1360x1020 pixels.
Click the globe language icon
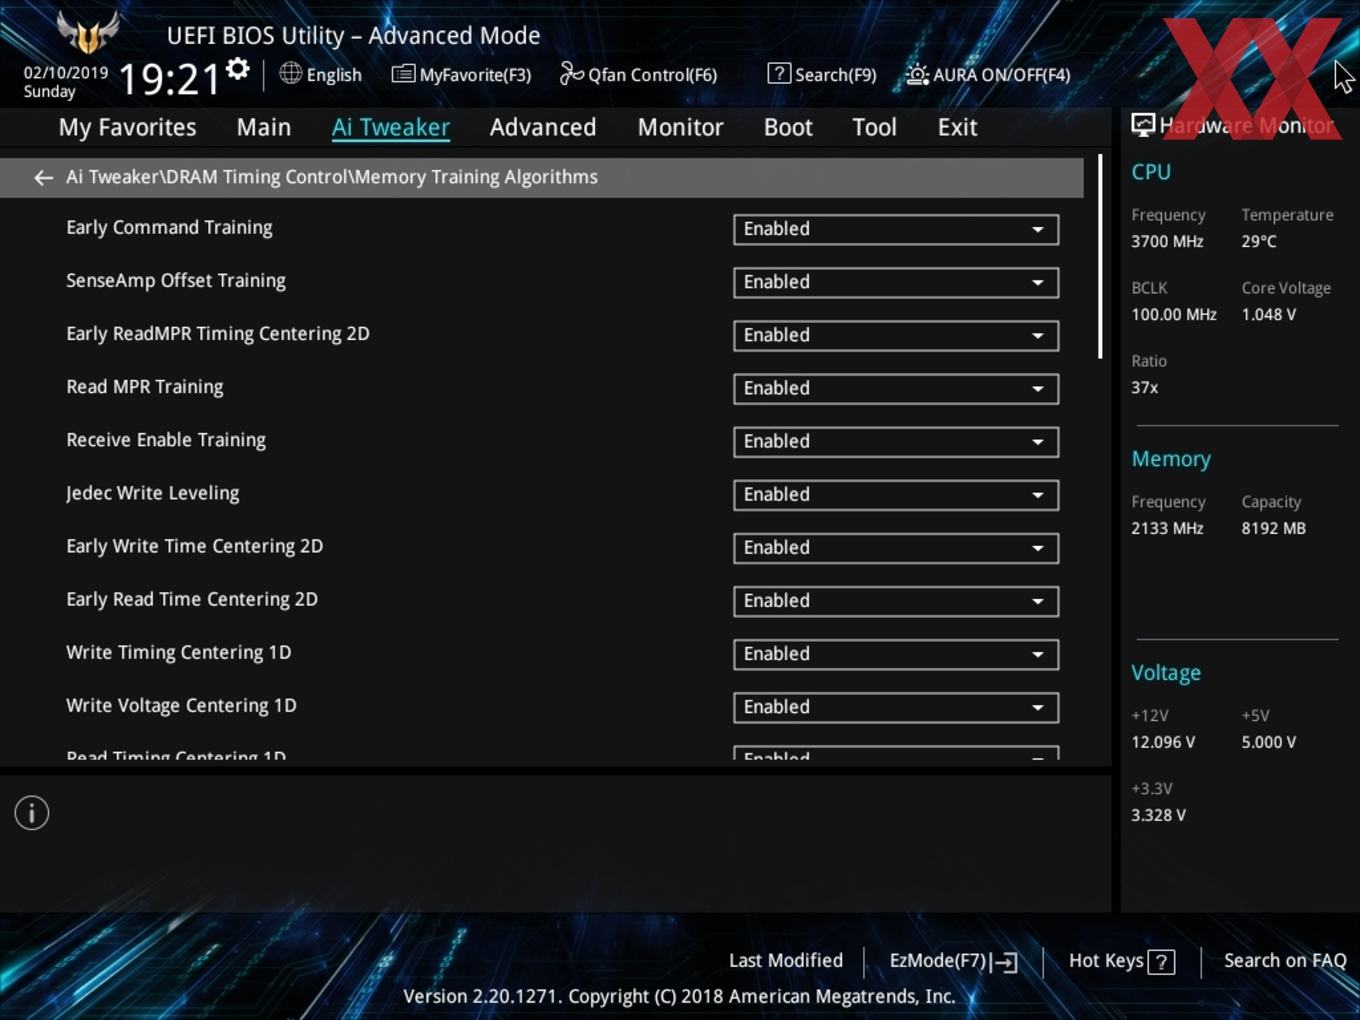click(x=290, y=73)
